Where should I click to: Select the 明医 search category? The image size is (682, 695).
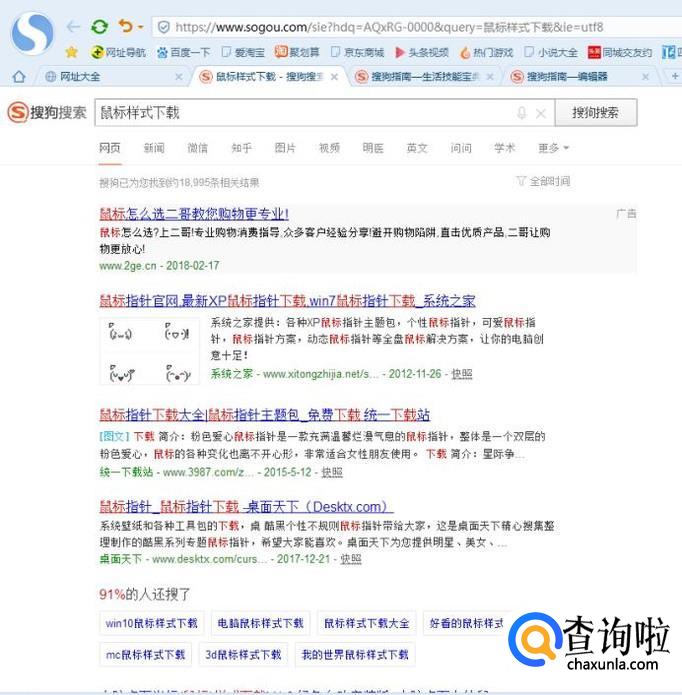tap(373, 148)
